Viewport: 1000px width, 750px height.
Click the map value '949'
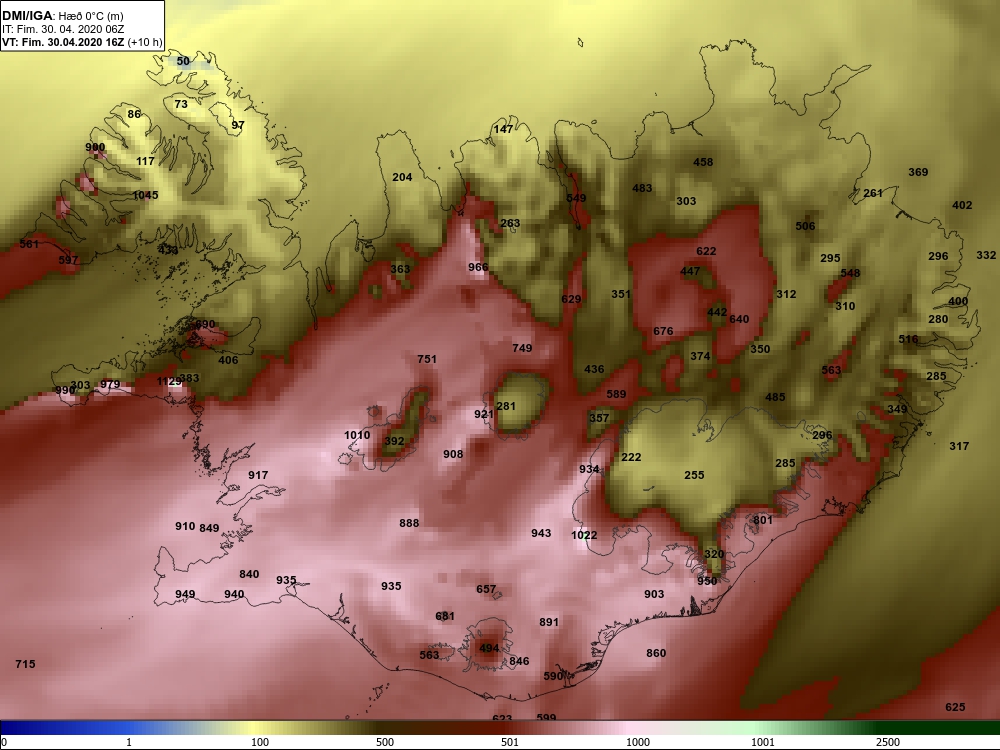pos(185,594)
